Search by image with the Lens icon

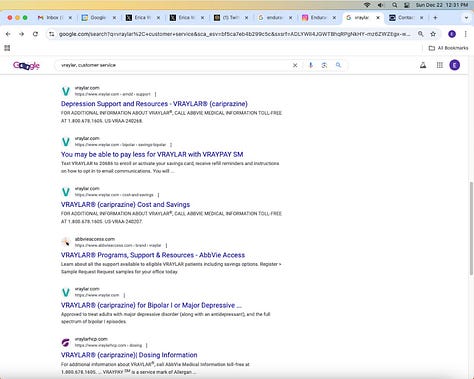click(324, 65)
